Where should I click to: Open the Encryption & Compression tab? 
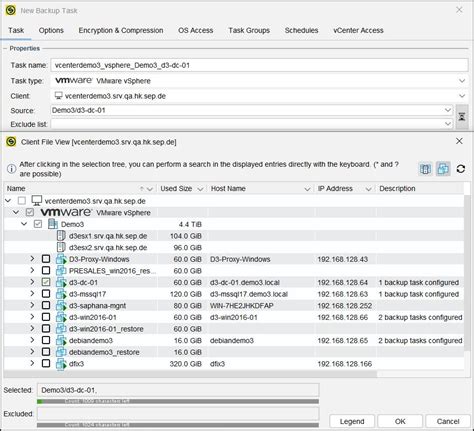tap(121, 30)
